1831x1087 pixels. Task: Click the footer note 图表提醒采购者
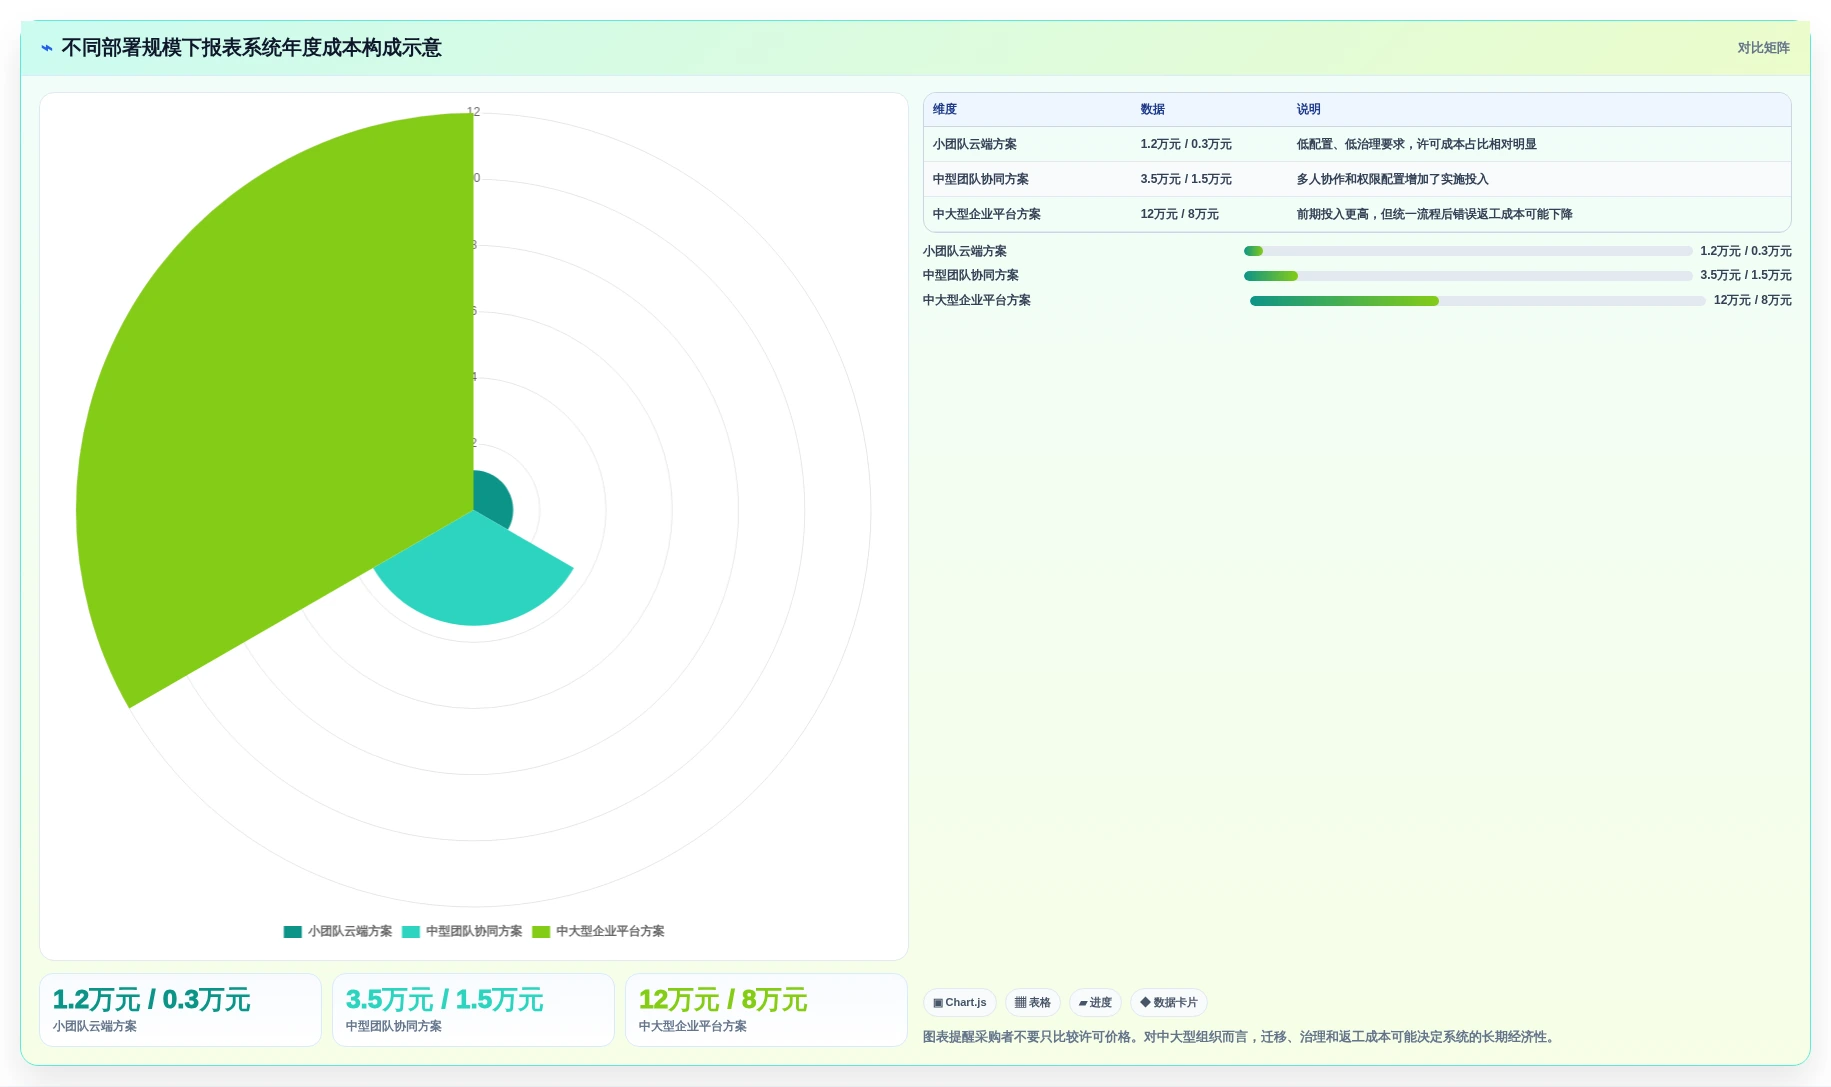[x=1241, y=1037]
